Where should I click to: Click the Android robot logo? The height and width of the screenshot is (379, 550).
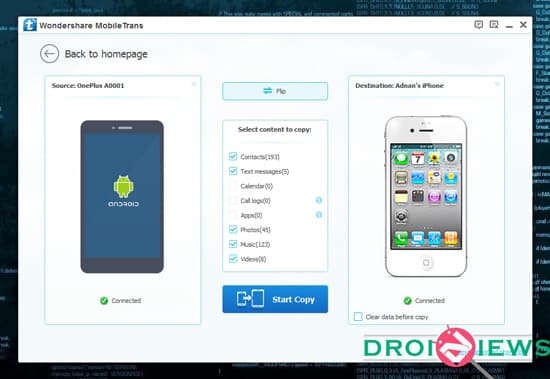click(x=123, y=187)
